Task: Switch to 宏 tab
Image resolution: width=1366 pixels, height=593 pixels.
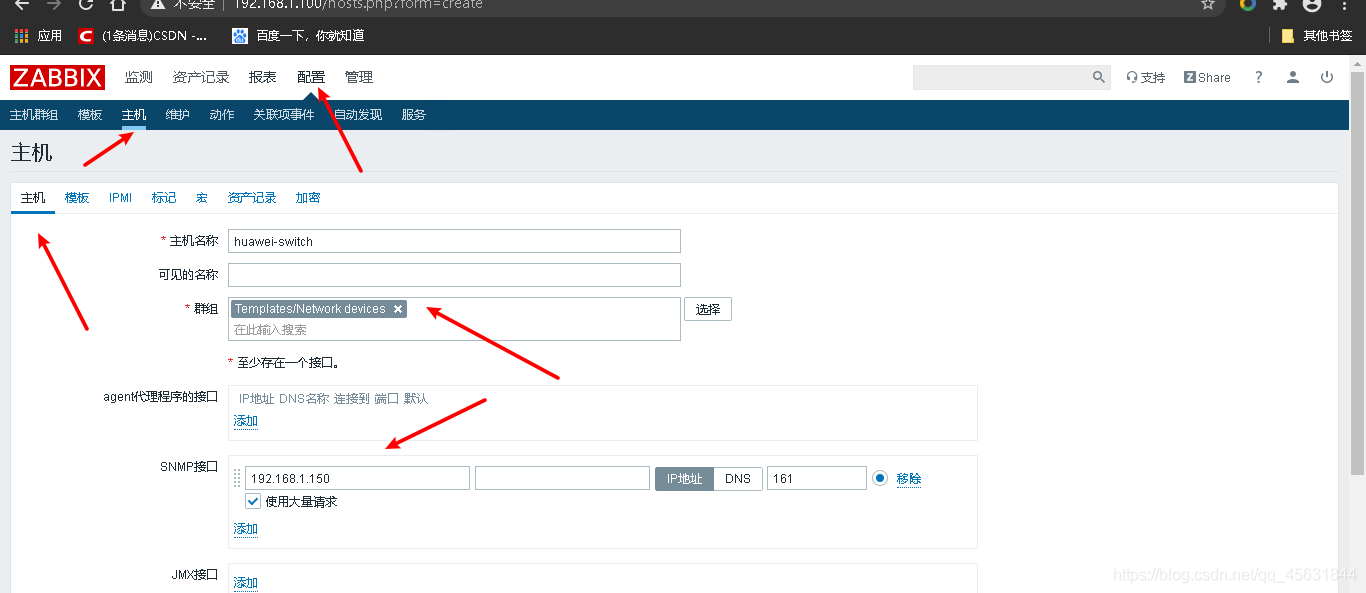Action: 202,198
